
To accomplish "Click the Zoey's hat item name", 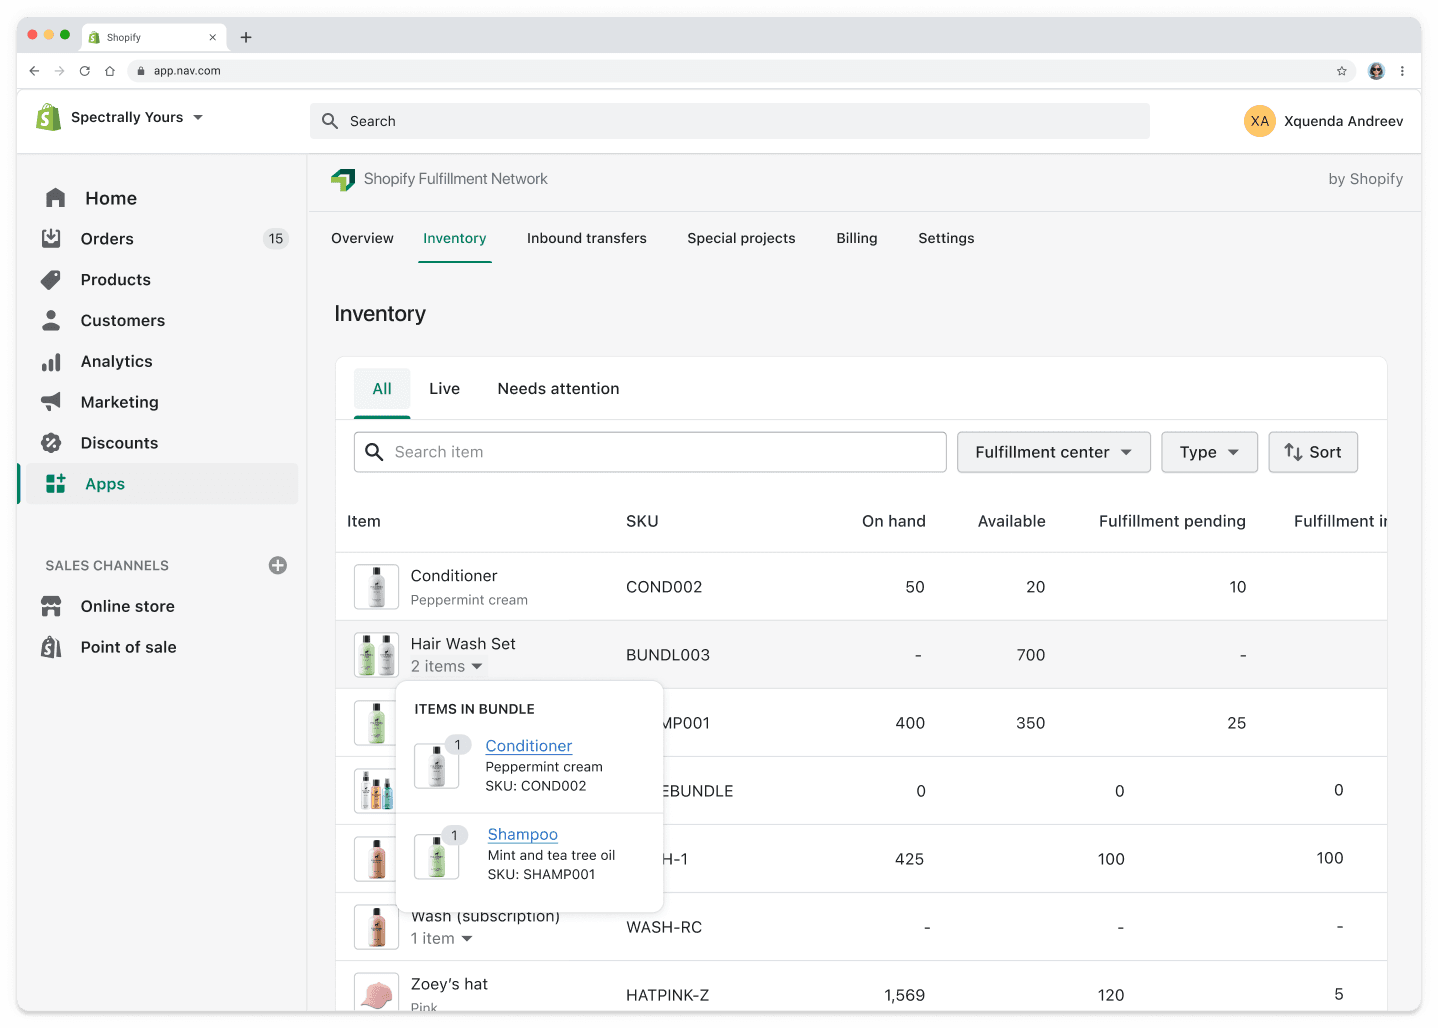I will [449, 984].
